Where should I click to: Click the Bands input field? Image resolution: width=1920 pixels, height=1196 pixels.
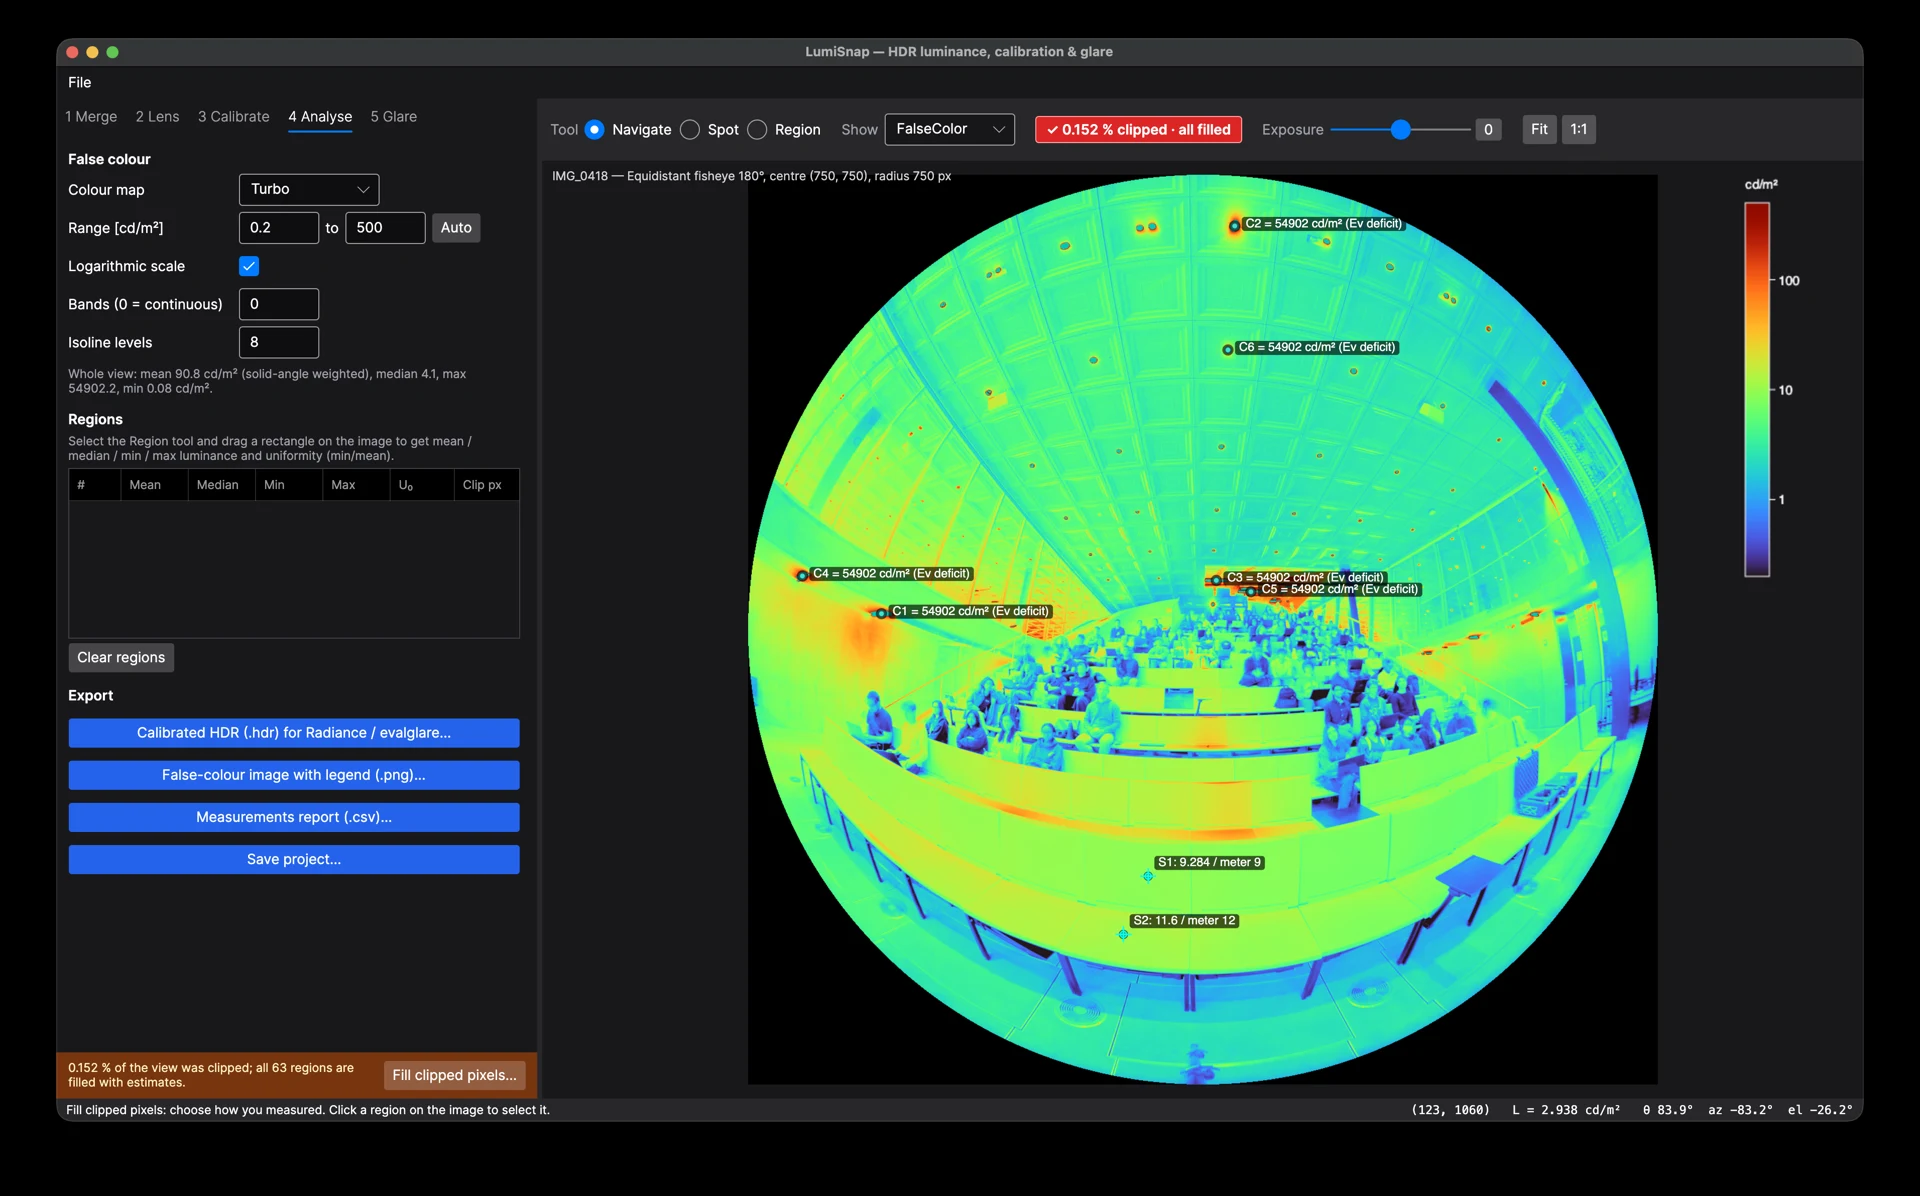coord(279,304)
